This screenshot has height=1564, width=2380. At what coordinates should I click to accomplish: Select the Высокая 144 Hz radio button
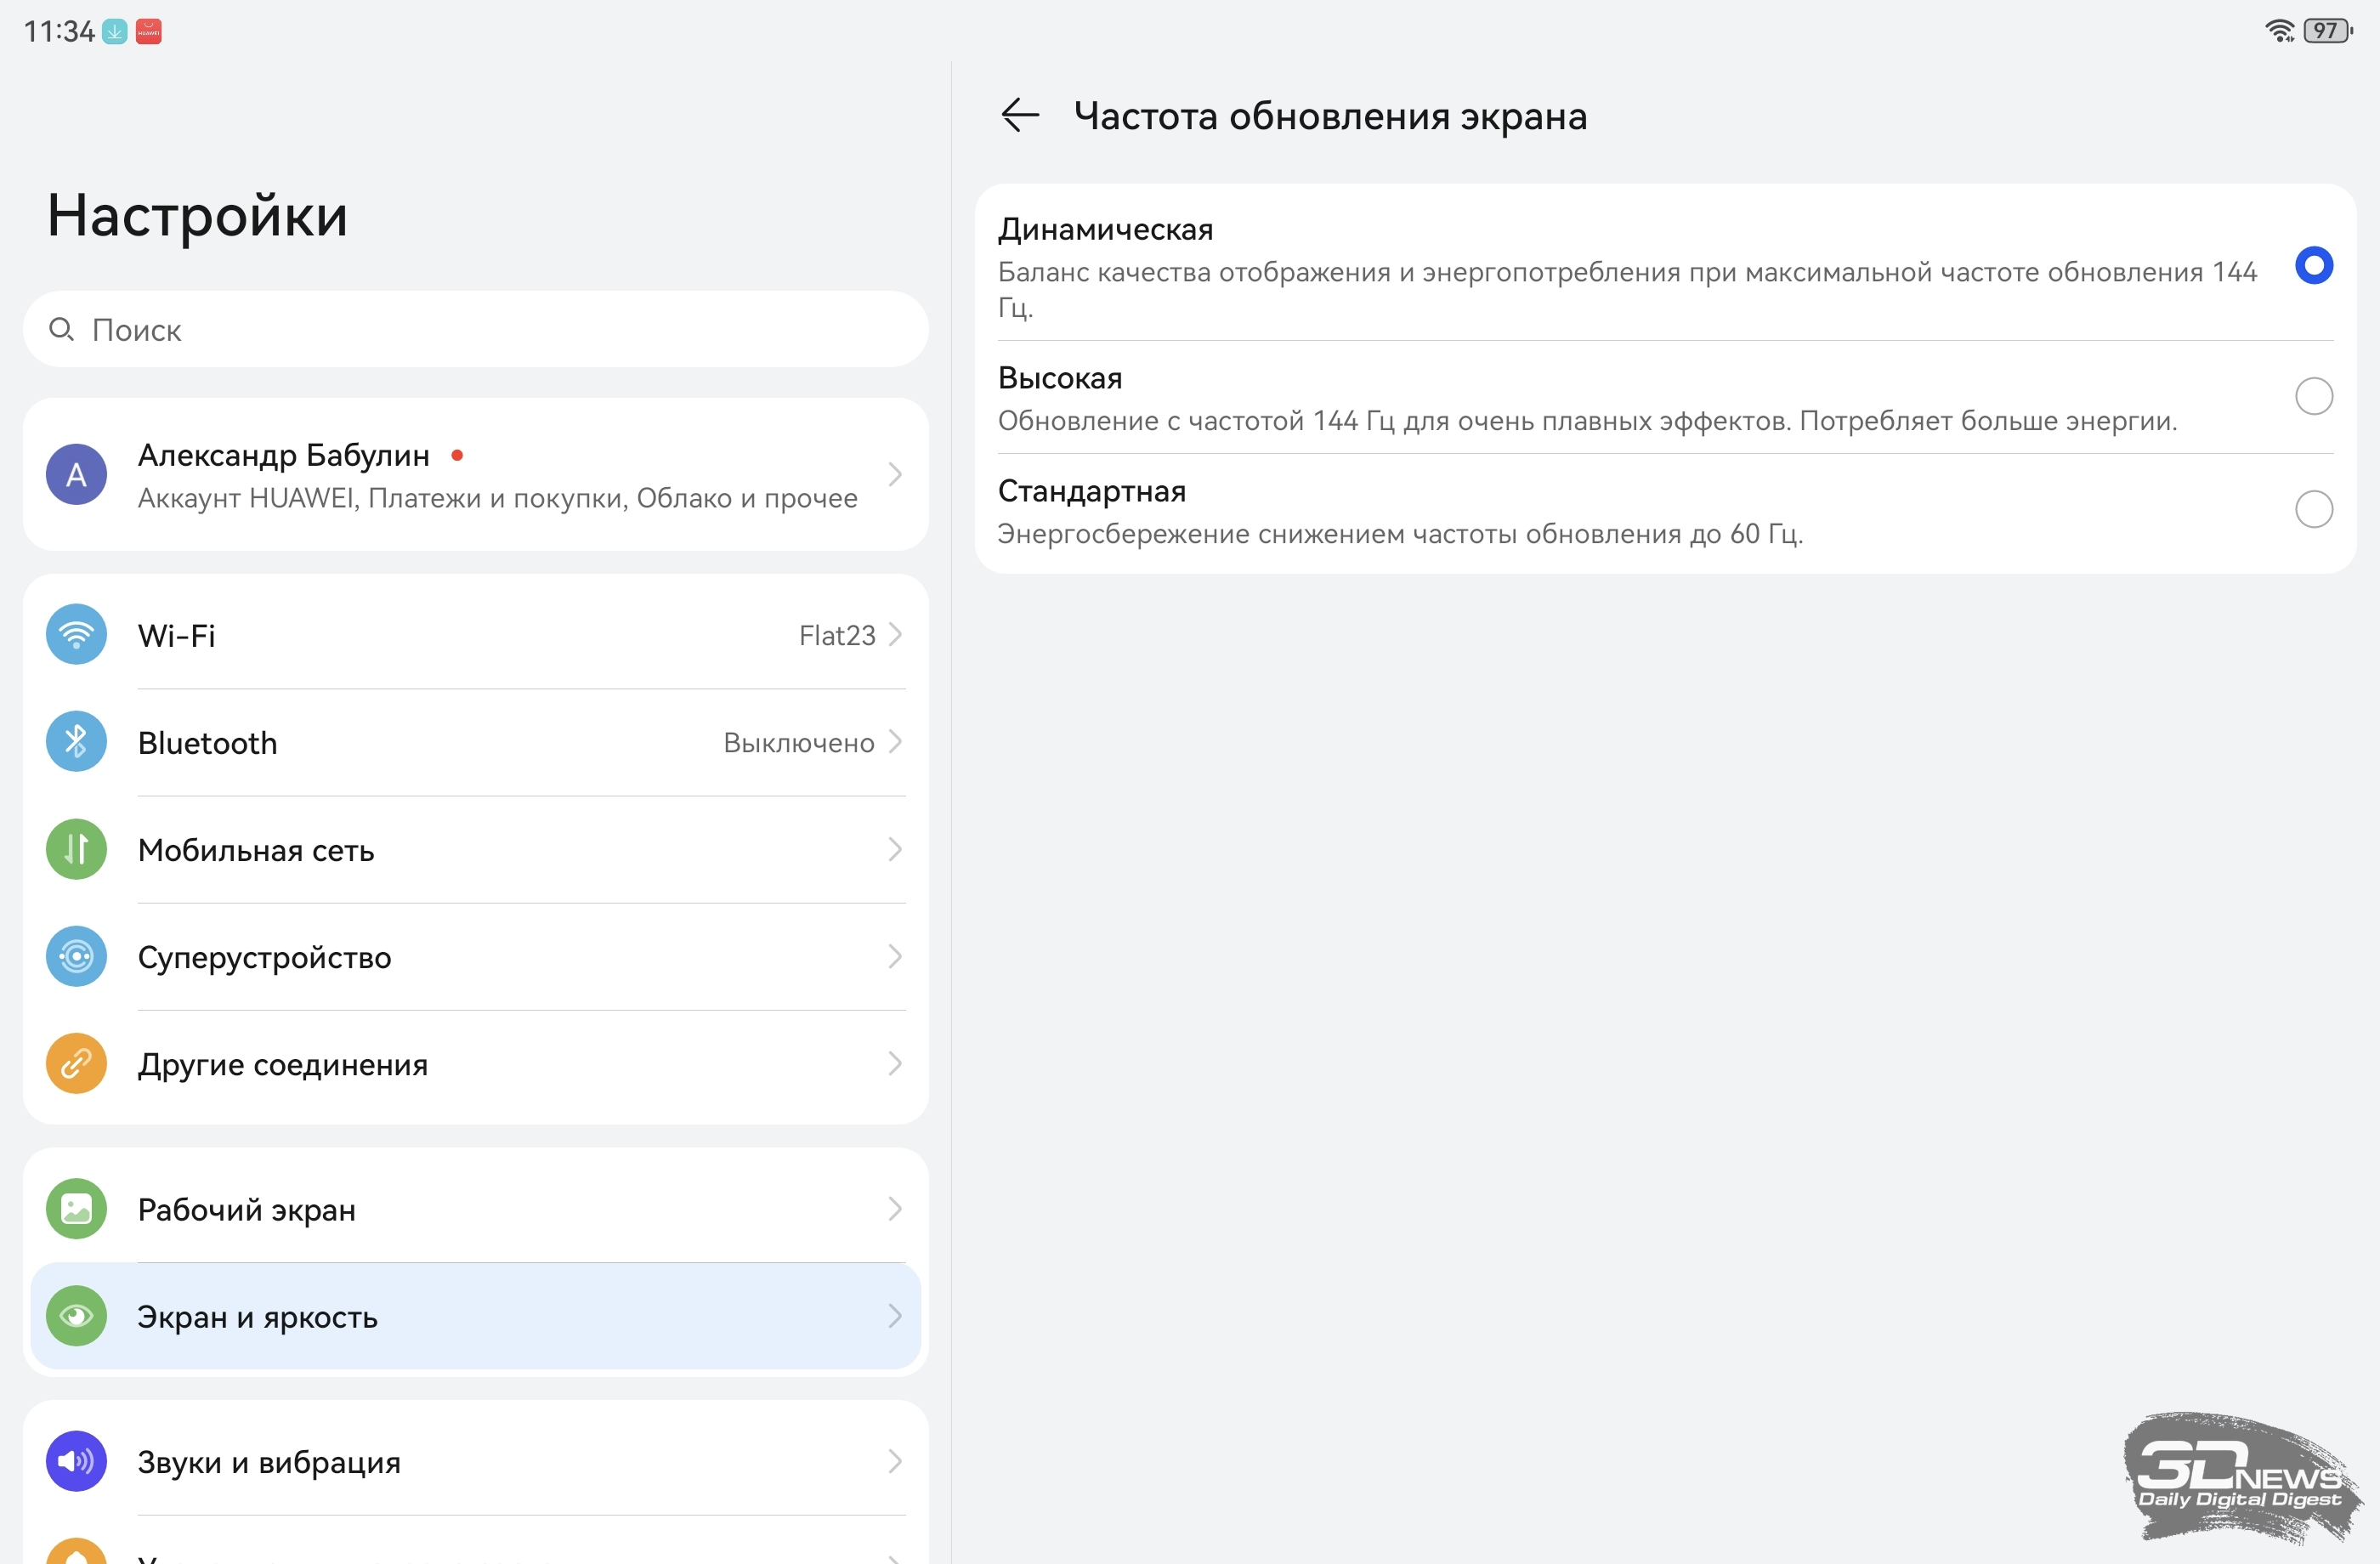2313,397
